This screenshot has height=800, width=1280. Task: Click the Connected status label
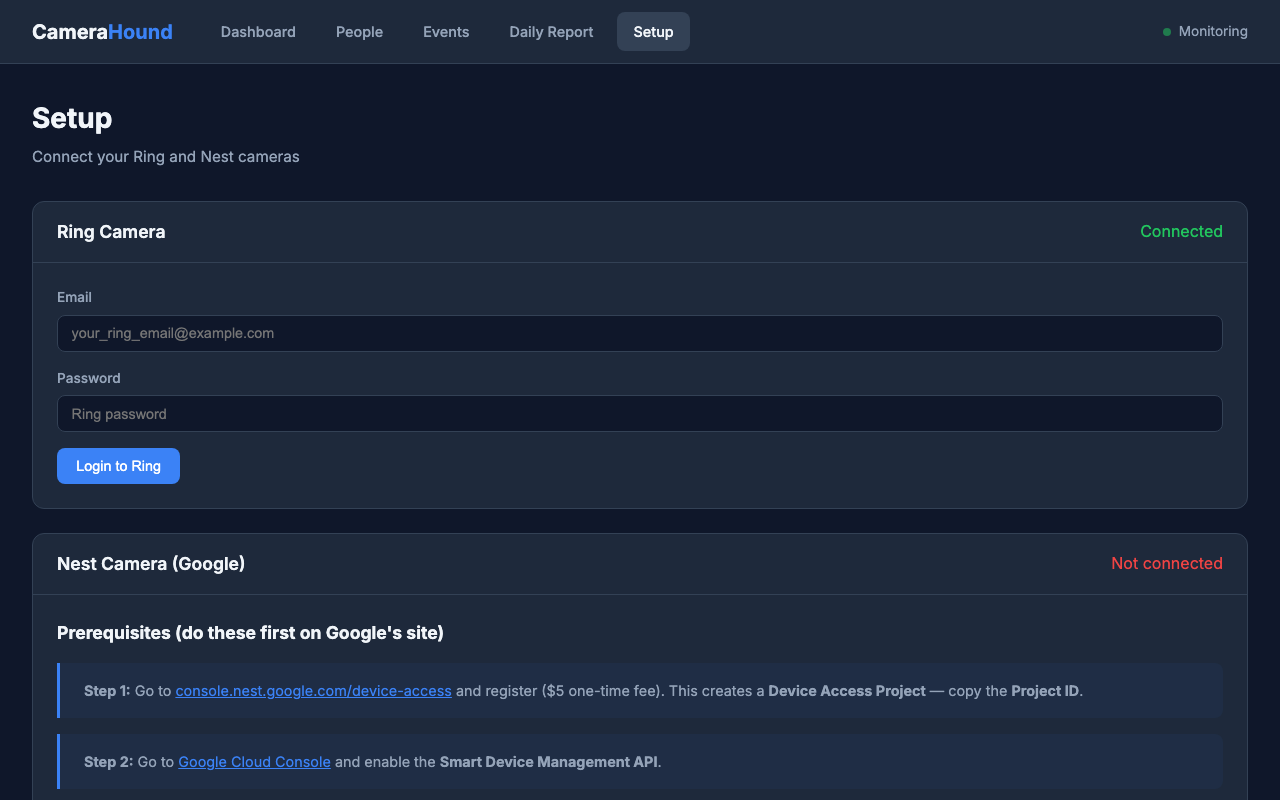coord(1181,231)
